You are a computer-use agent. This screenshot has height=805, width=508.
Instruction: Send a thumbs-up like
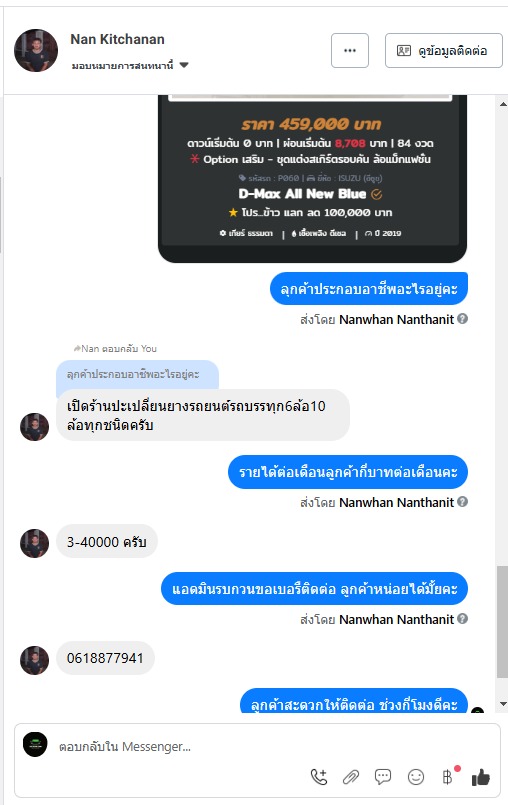tap(481, 777)
